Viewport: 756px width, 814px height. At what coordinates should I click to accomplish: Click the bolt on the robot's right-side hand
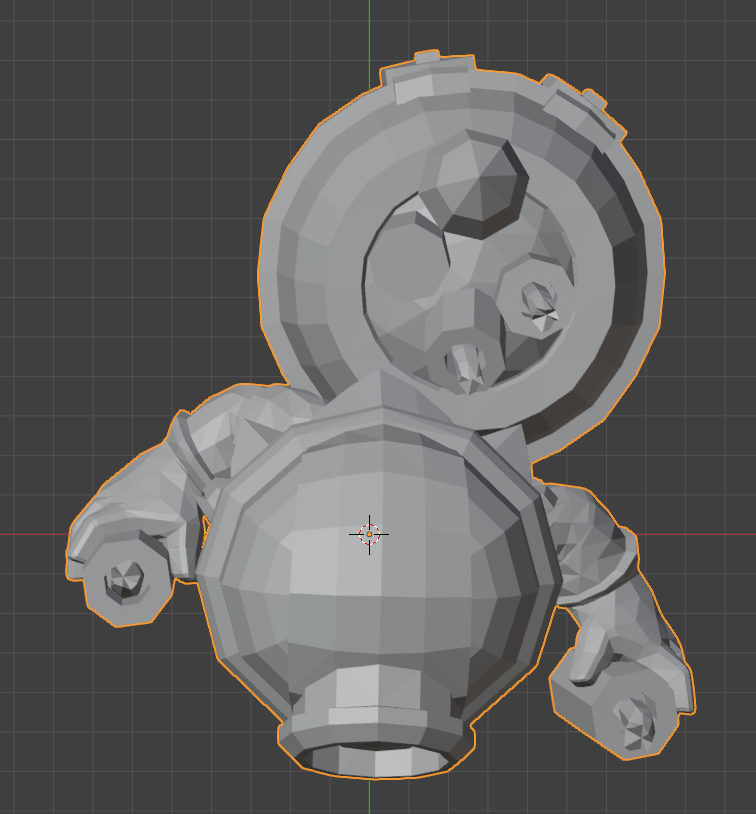pos(634,721)
